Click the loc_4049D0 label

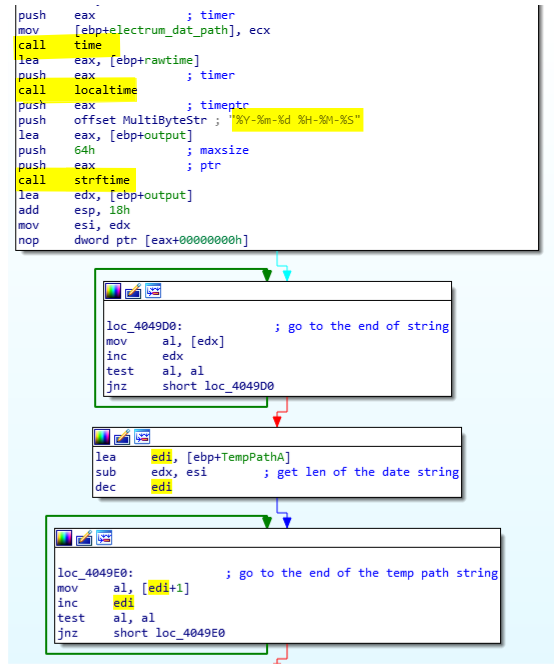click(144, 326)
